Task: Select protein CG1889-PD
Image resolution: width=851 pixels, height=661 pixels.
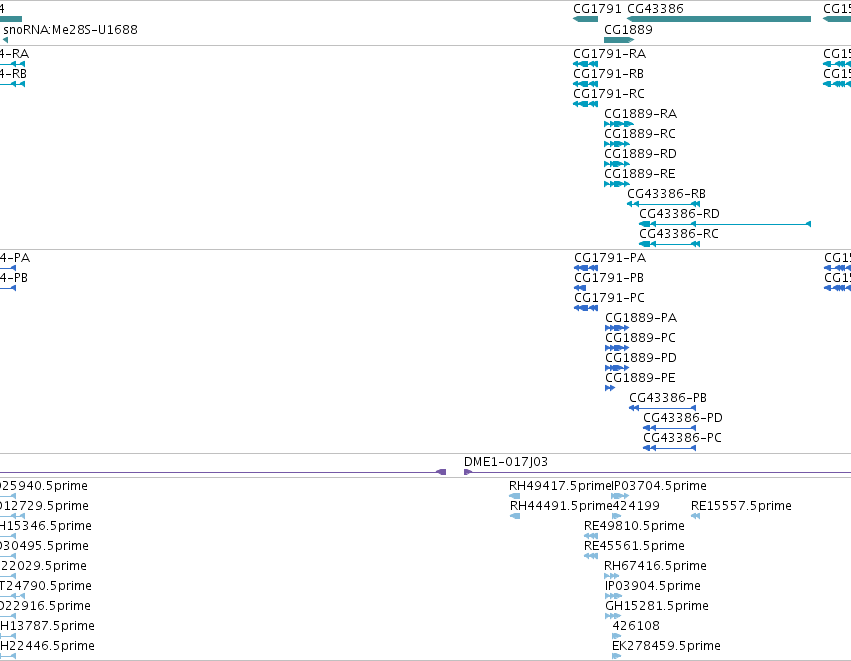Action: (x=641, y=358)
